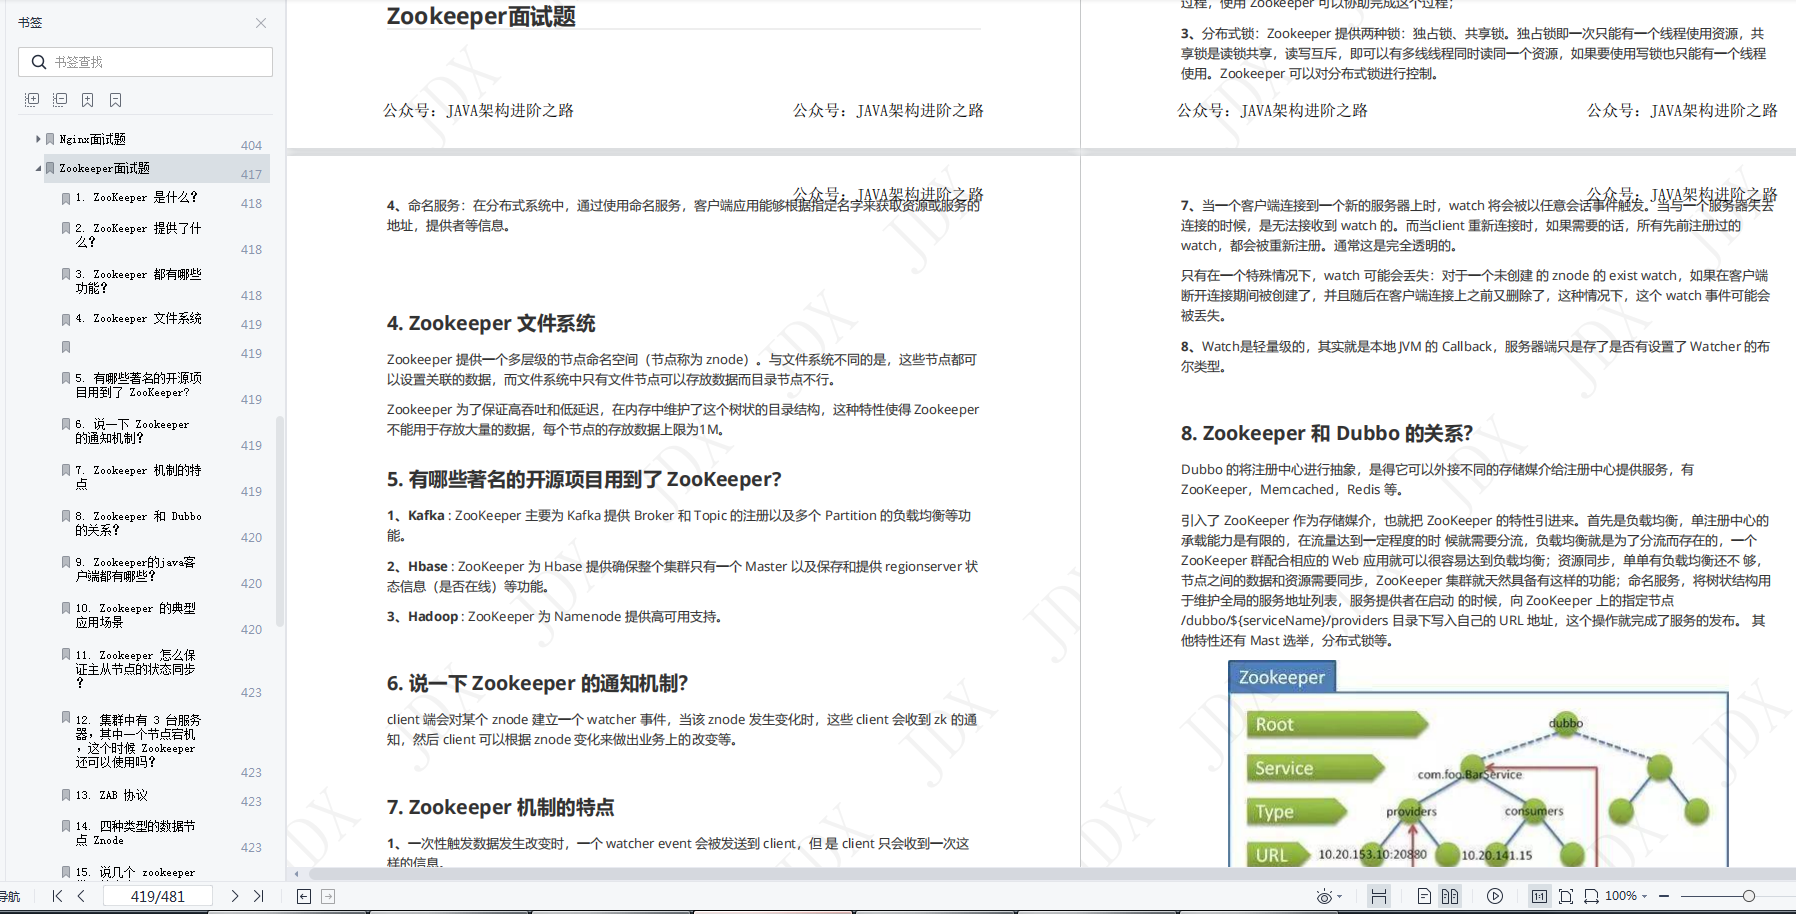Click page number 404 beside Nginx面试题

click(251, 145)
